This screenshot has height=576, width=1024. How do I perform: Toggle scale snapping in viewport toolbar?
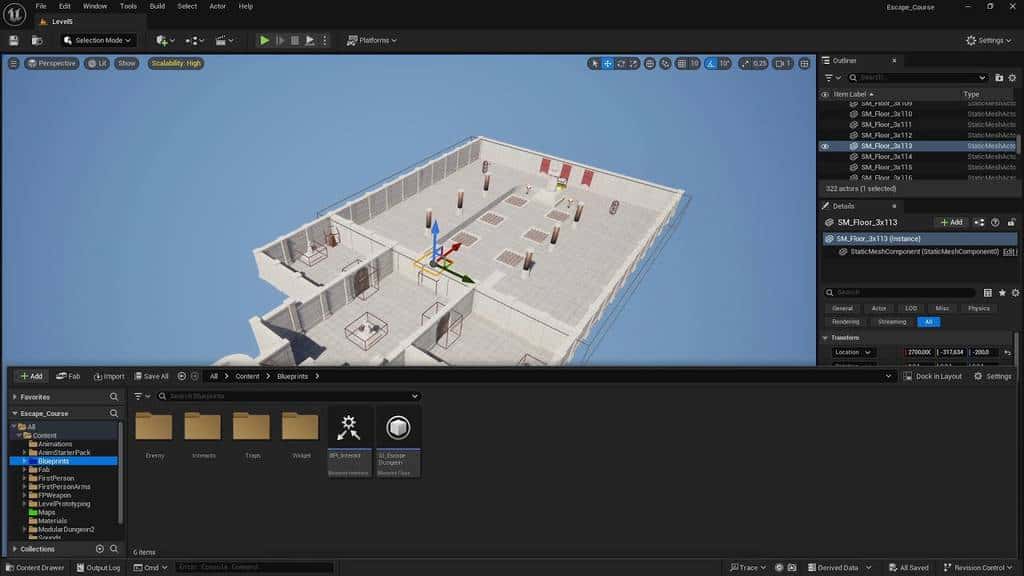(x=745, y=63)
